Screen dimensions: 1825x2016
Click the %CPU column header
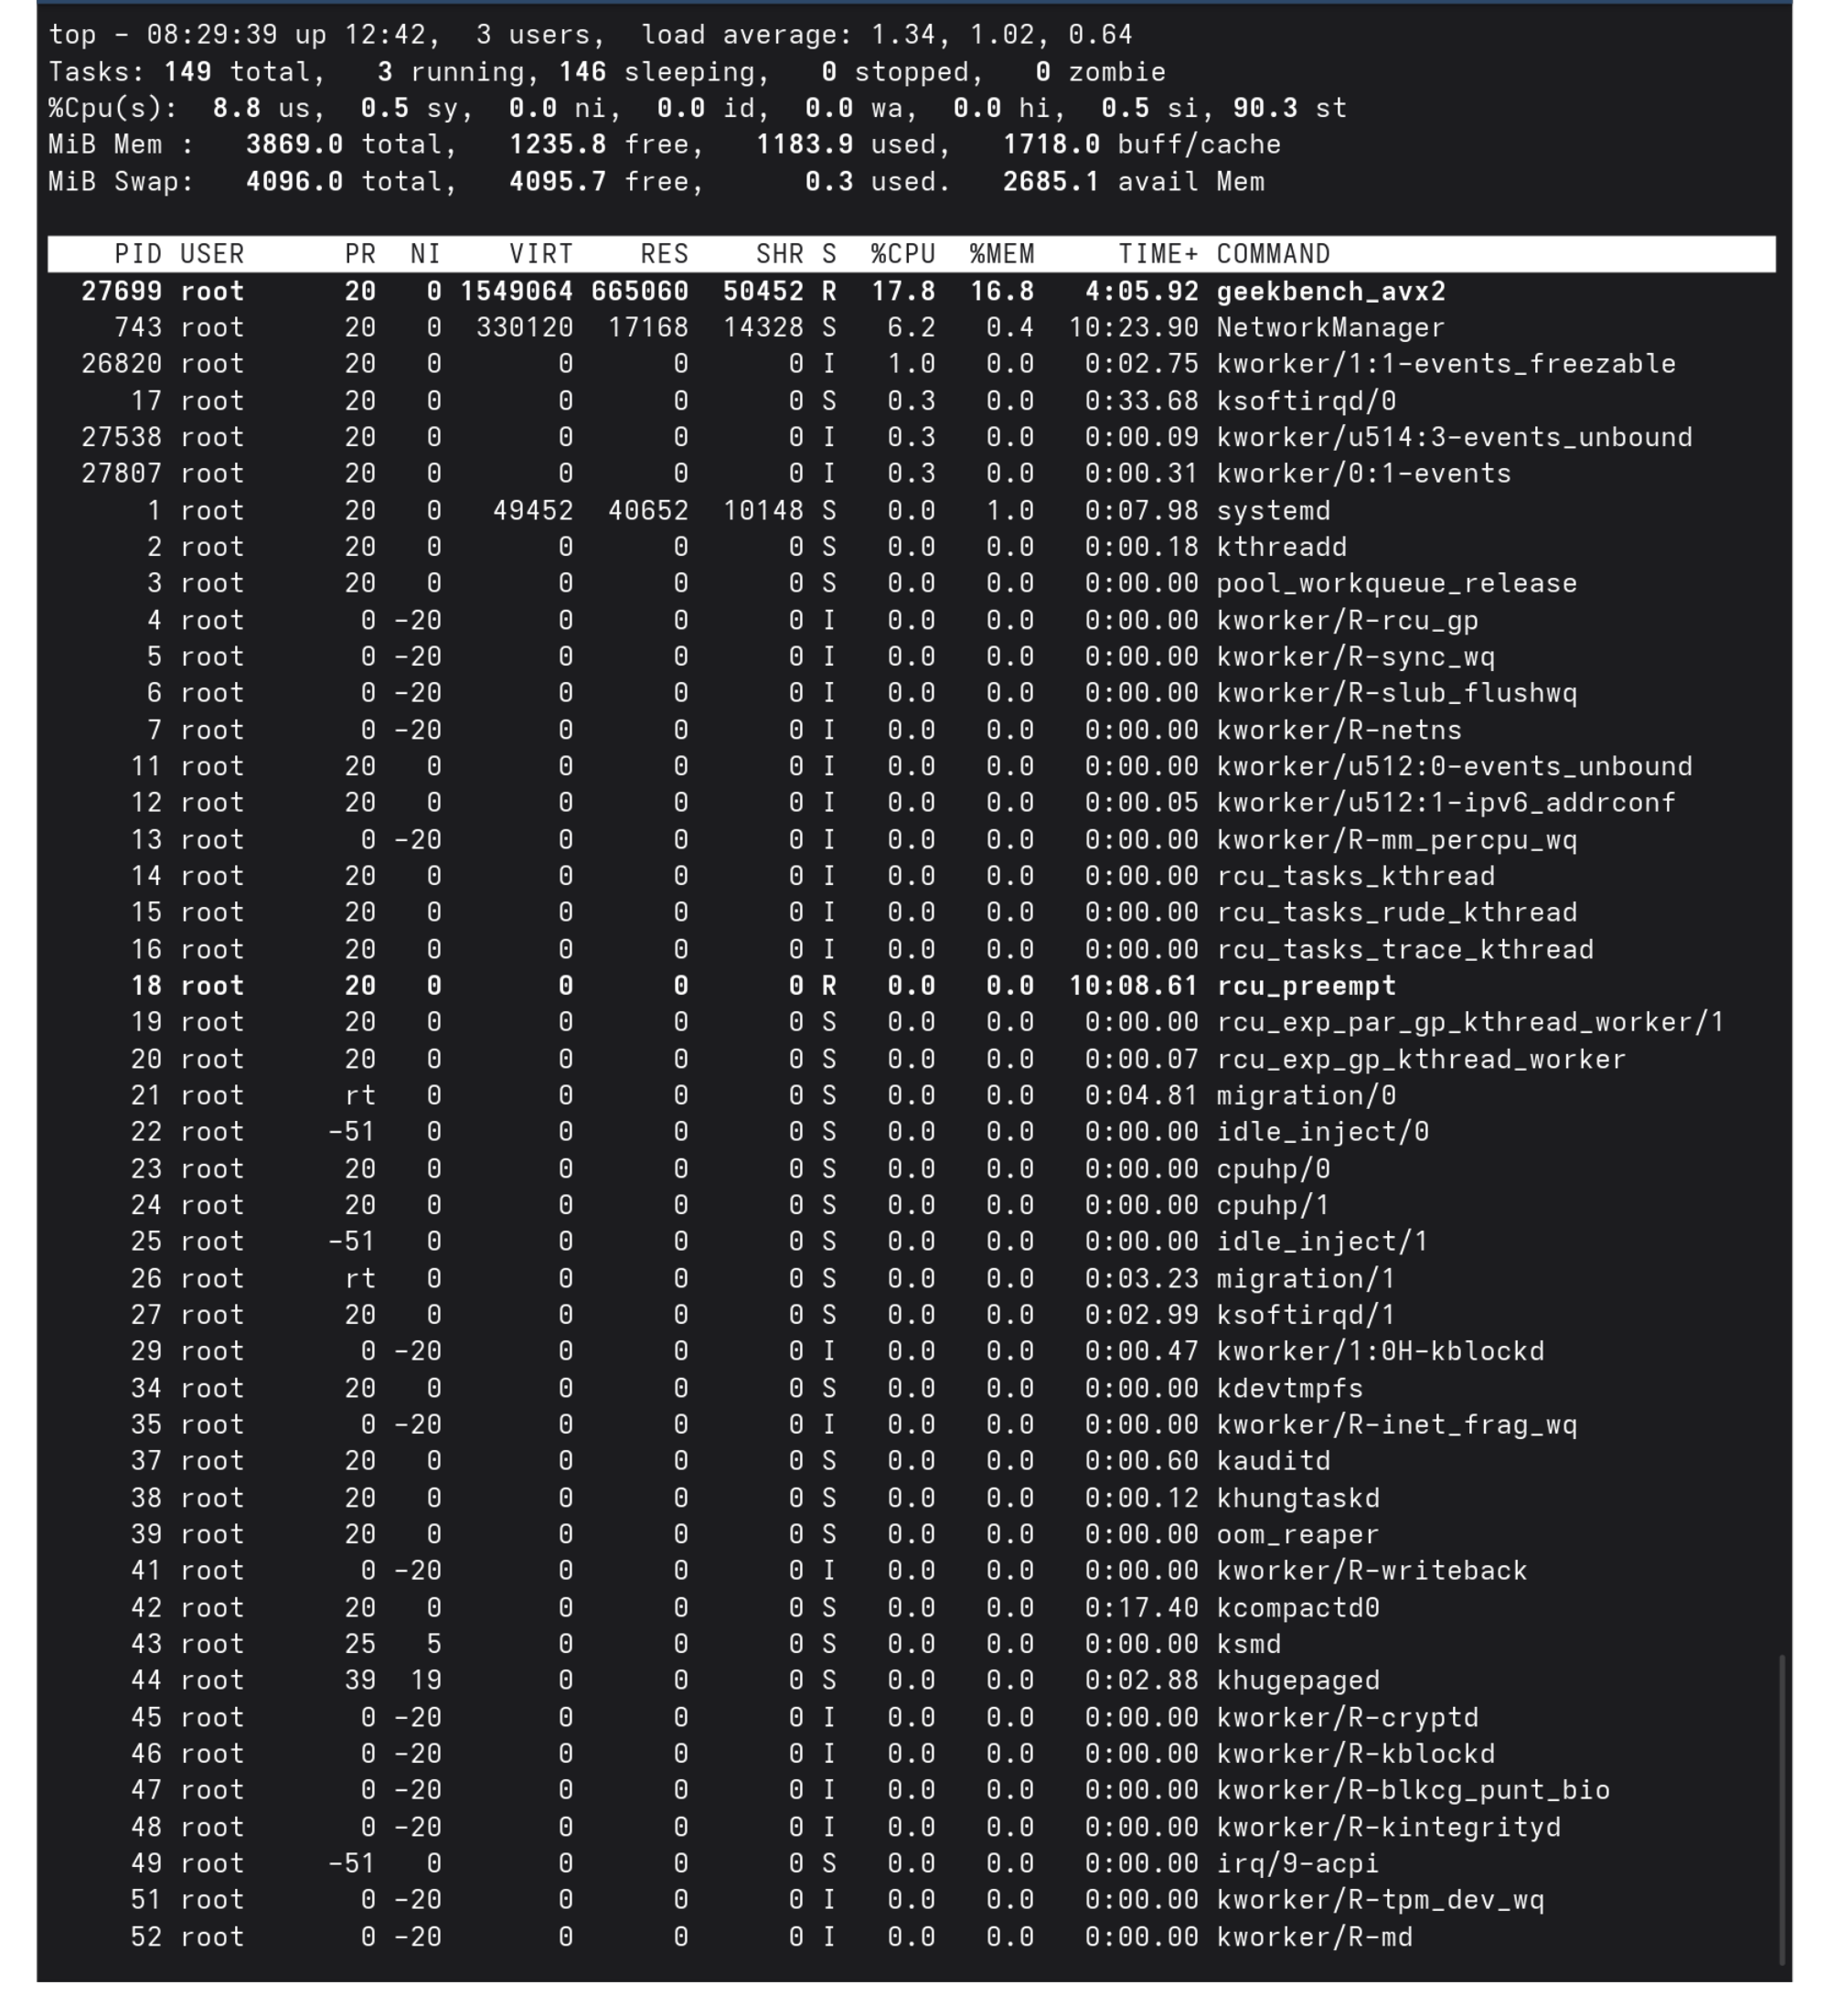click(x=902, y=254)
